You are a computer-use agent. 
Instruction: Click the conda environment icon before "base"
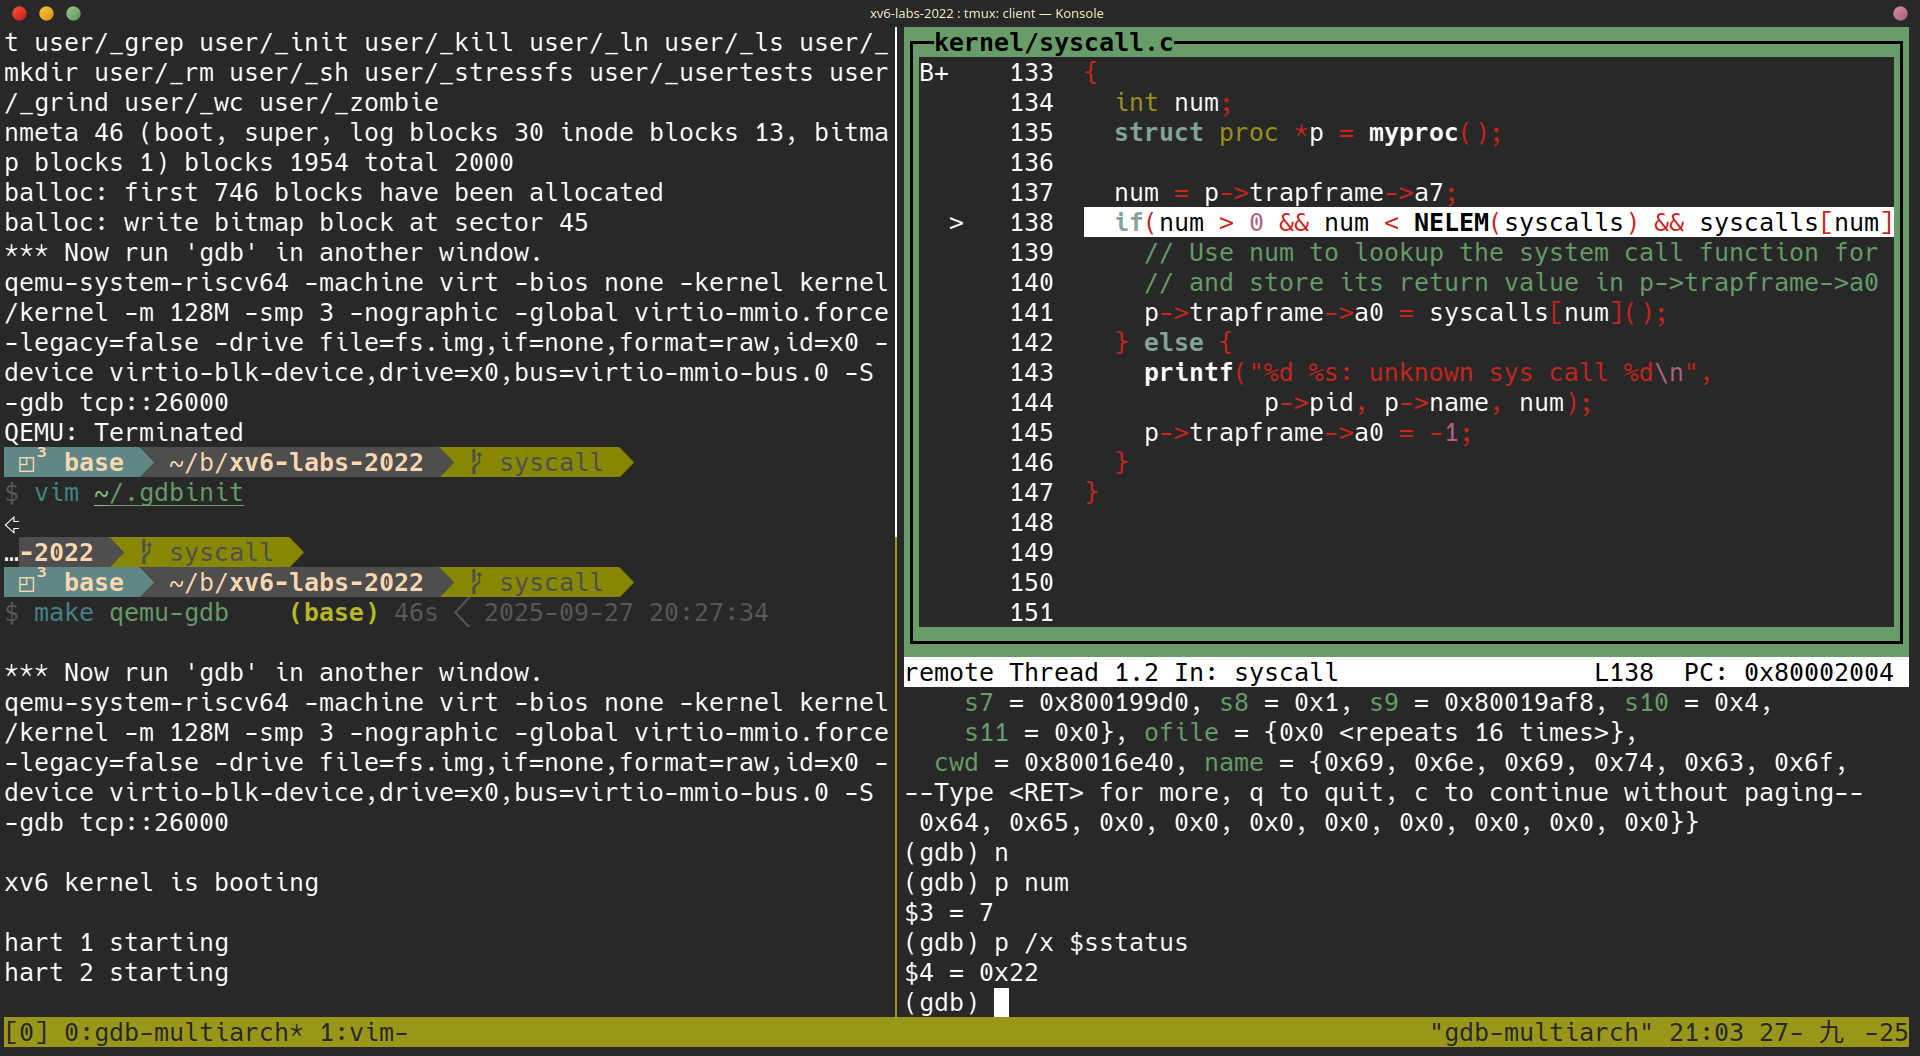coord(25,462)
